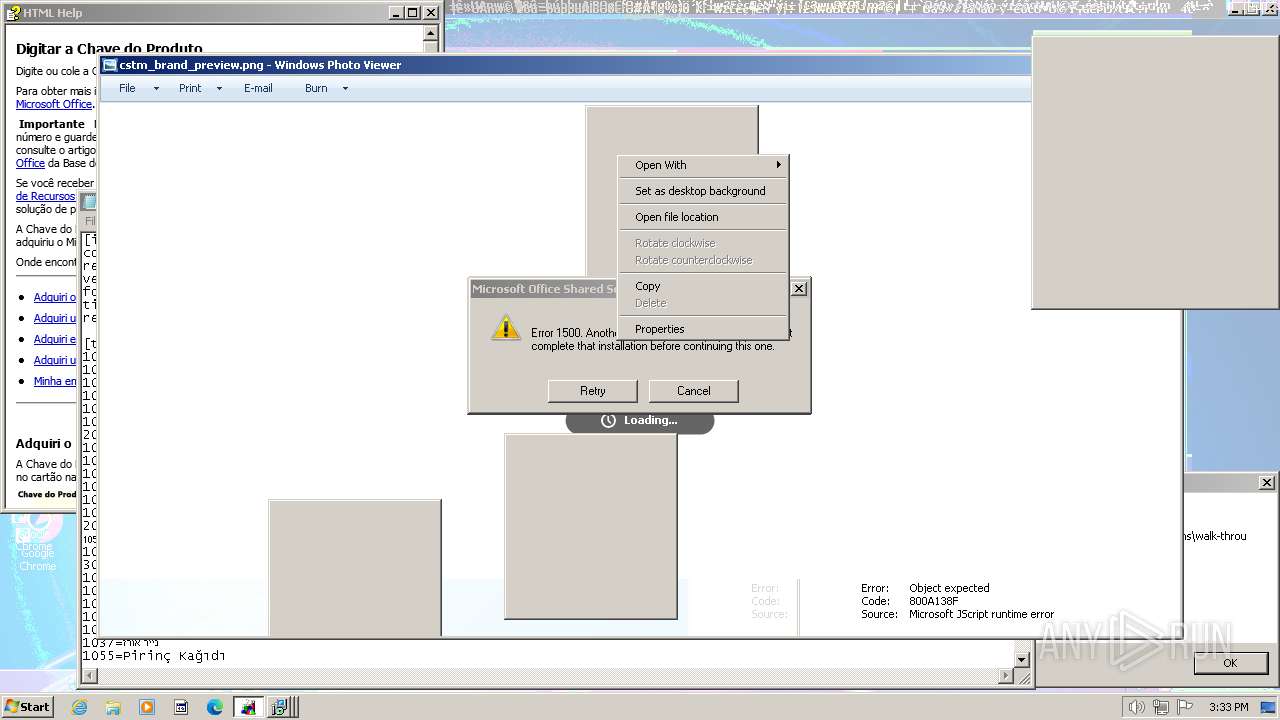Click Delete in the context menu
Screen dimensions: 1280x720
click(703, 303)
